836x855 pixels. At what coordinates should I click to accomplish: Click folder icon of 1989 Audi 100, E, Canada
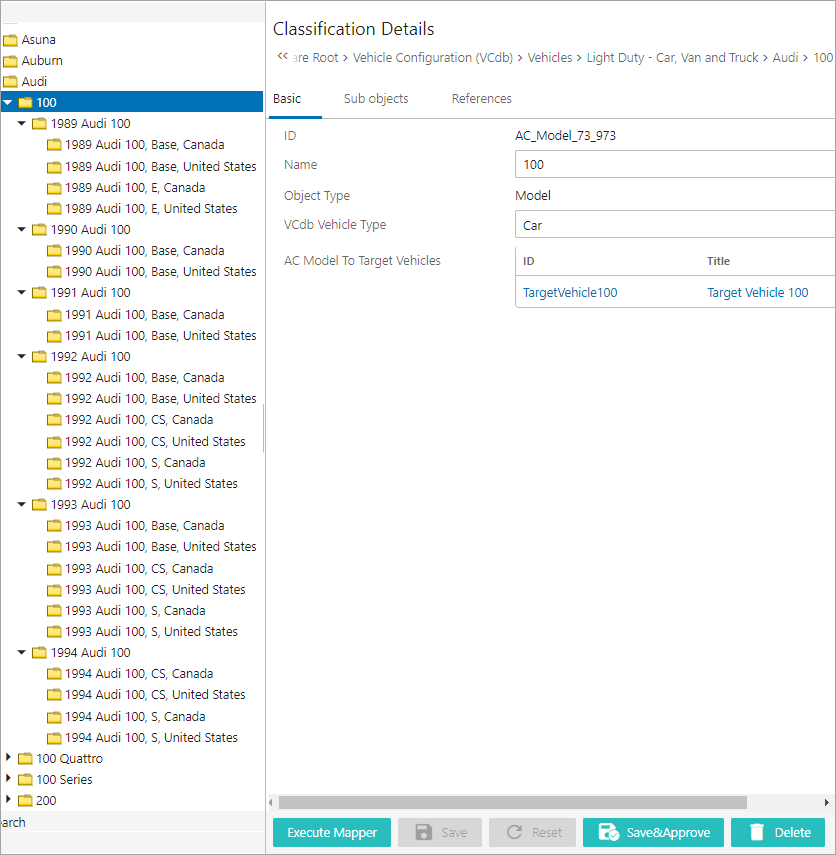point(54,188)
